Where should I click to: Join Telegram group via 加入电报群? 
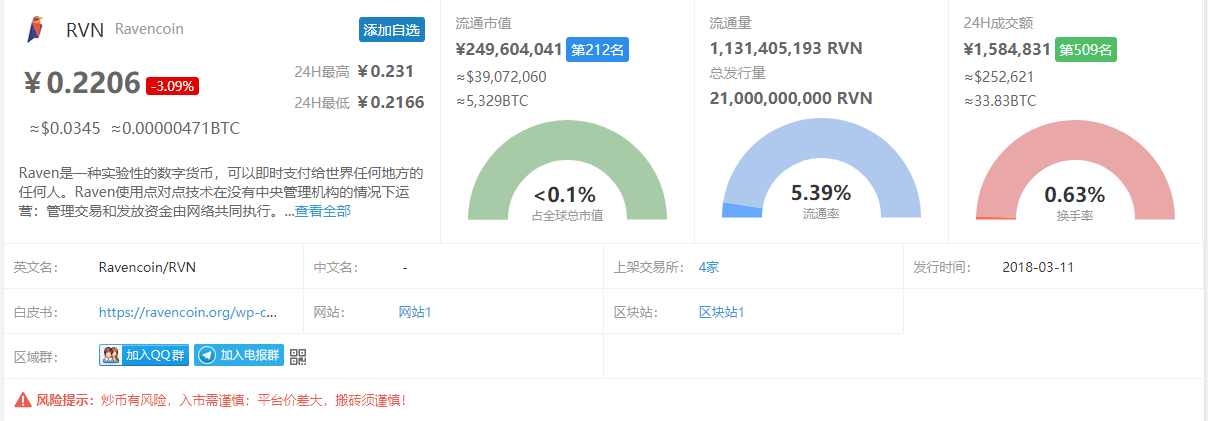point(239,355)
